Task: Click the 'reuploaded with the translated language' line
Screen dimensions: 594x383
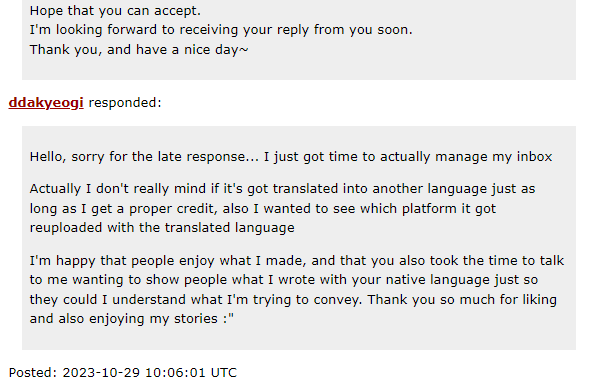Action: pyautogui.click(x=162, y=228)
